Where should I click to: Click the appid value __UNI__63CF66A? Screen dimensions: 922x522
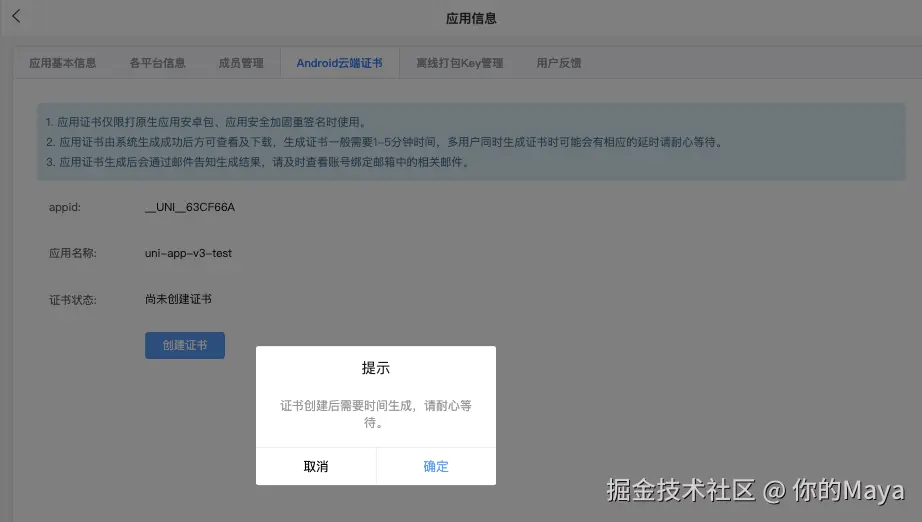[x=190, y=208]
